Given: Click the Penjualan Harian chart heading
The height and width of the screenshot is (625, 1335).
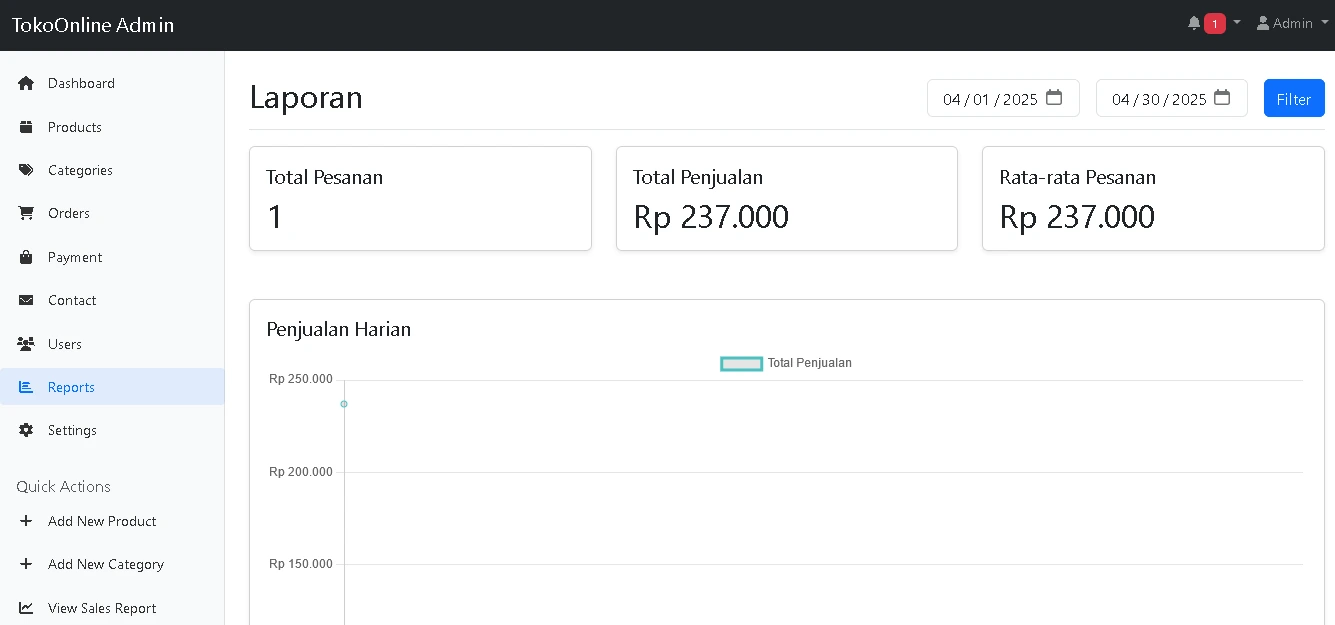Looking at the screenshot, I should coord(339,329).
